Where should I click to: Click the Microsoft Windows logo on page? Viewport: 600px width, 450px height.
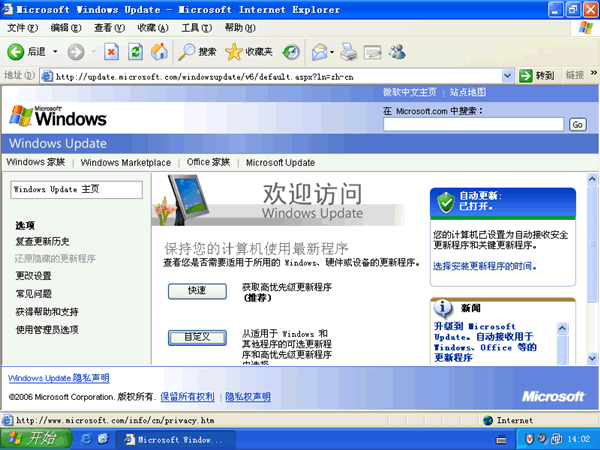point(58,116)
